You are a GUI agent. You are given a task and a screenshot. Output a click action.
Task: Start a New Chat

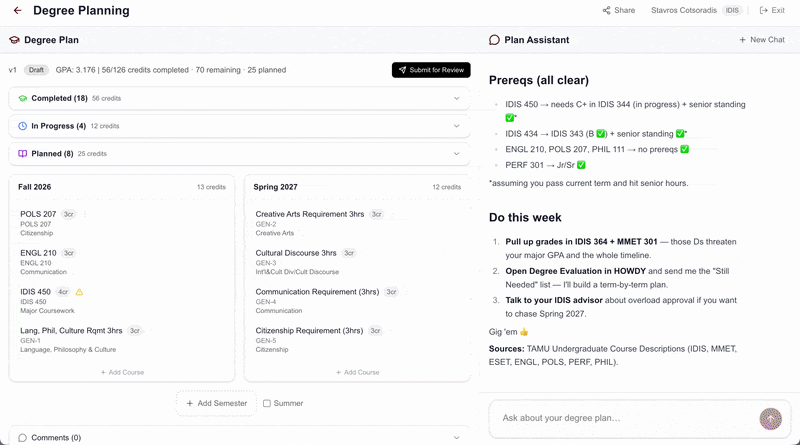pyautogui.click(x=762, y=40)
